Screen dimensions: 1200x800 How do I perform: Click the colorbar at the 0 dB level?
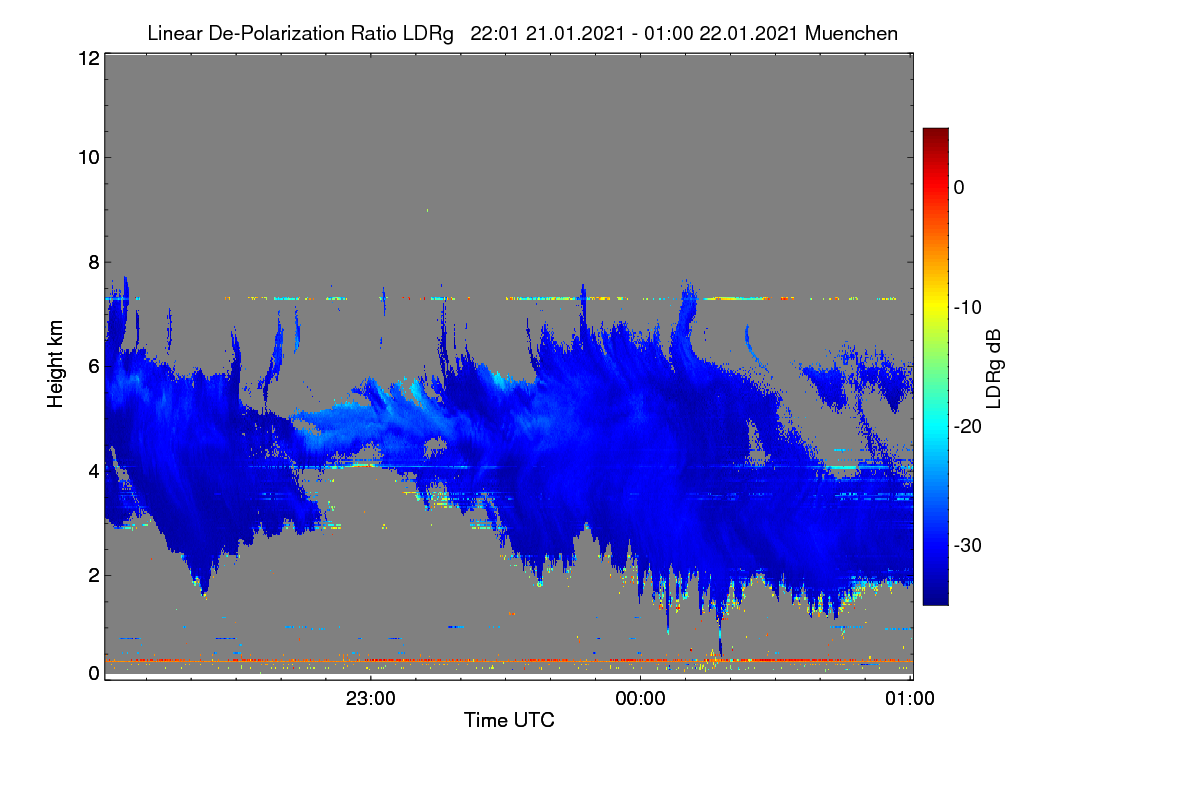(x=935, y=187)
